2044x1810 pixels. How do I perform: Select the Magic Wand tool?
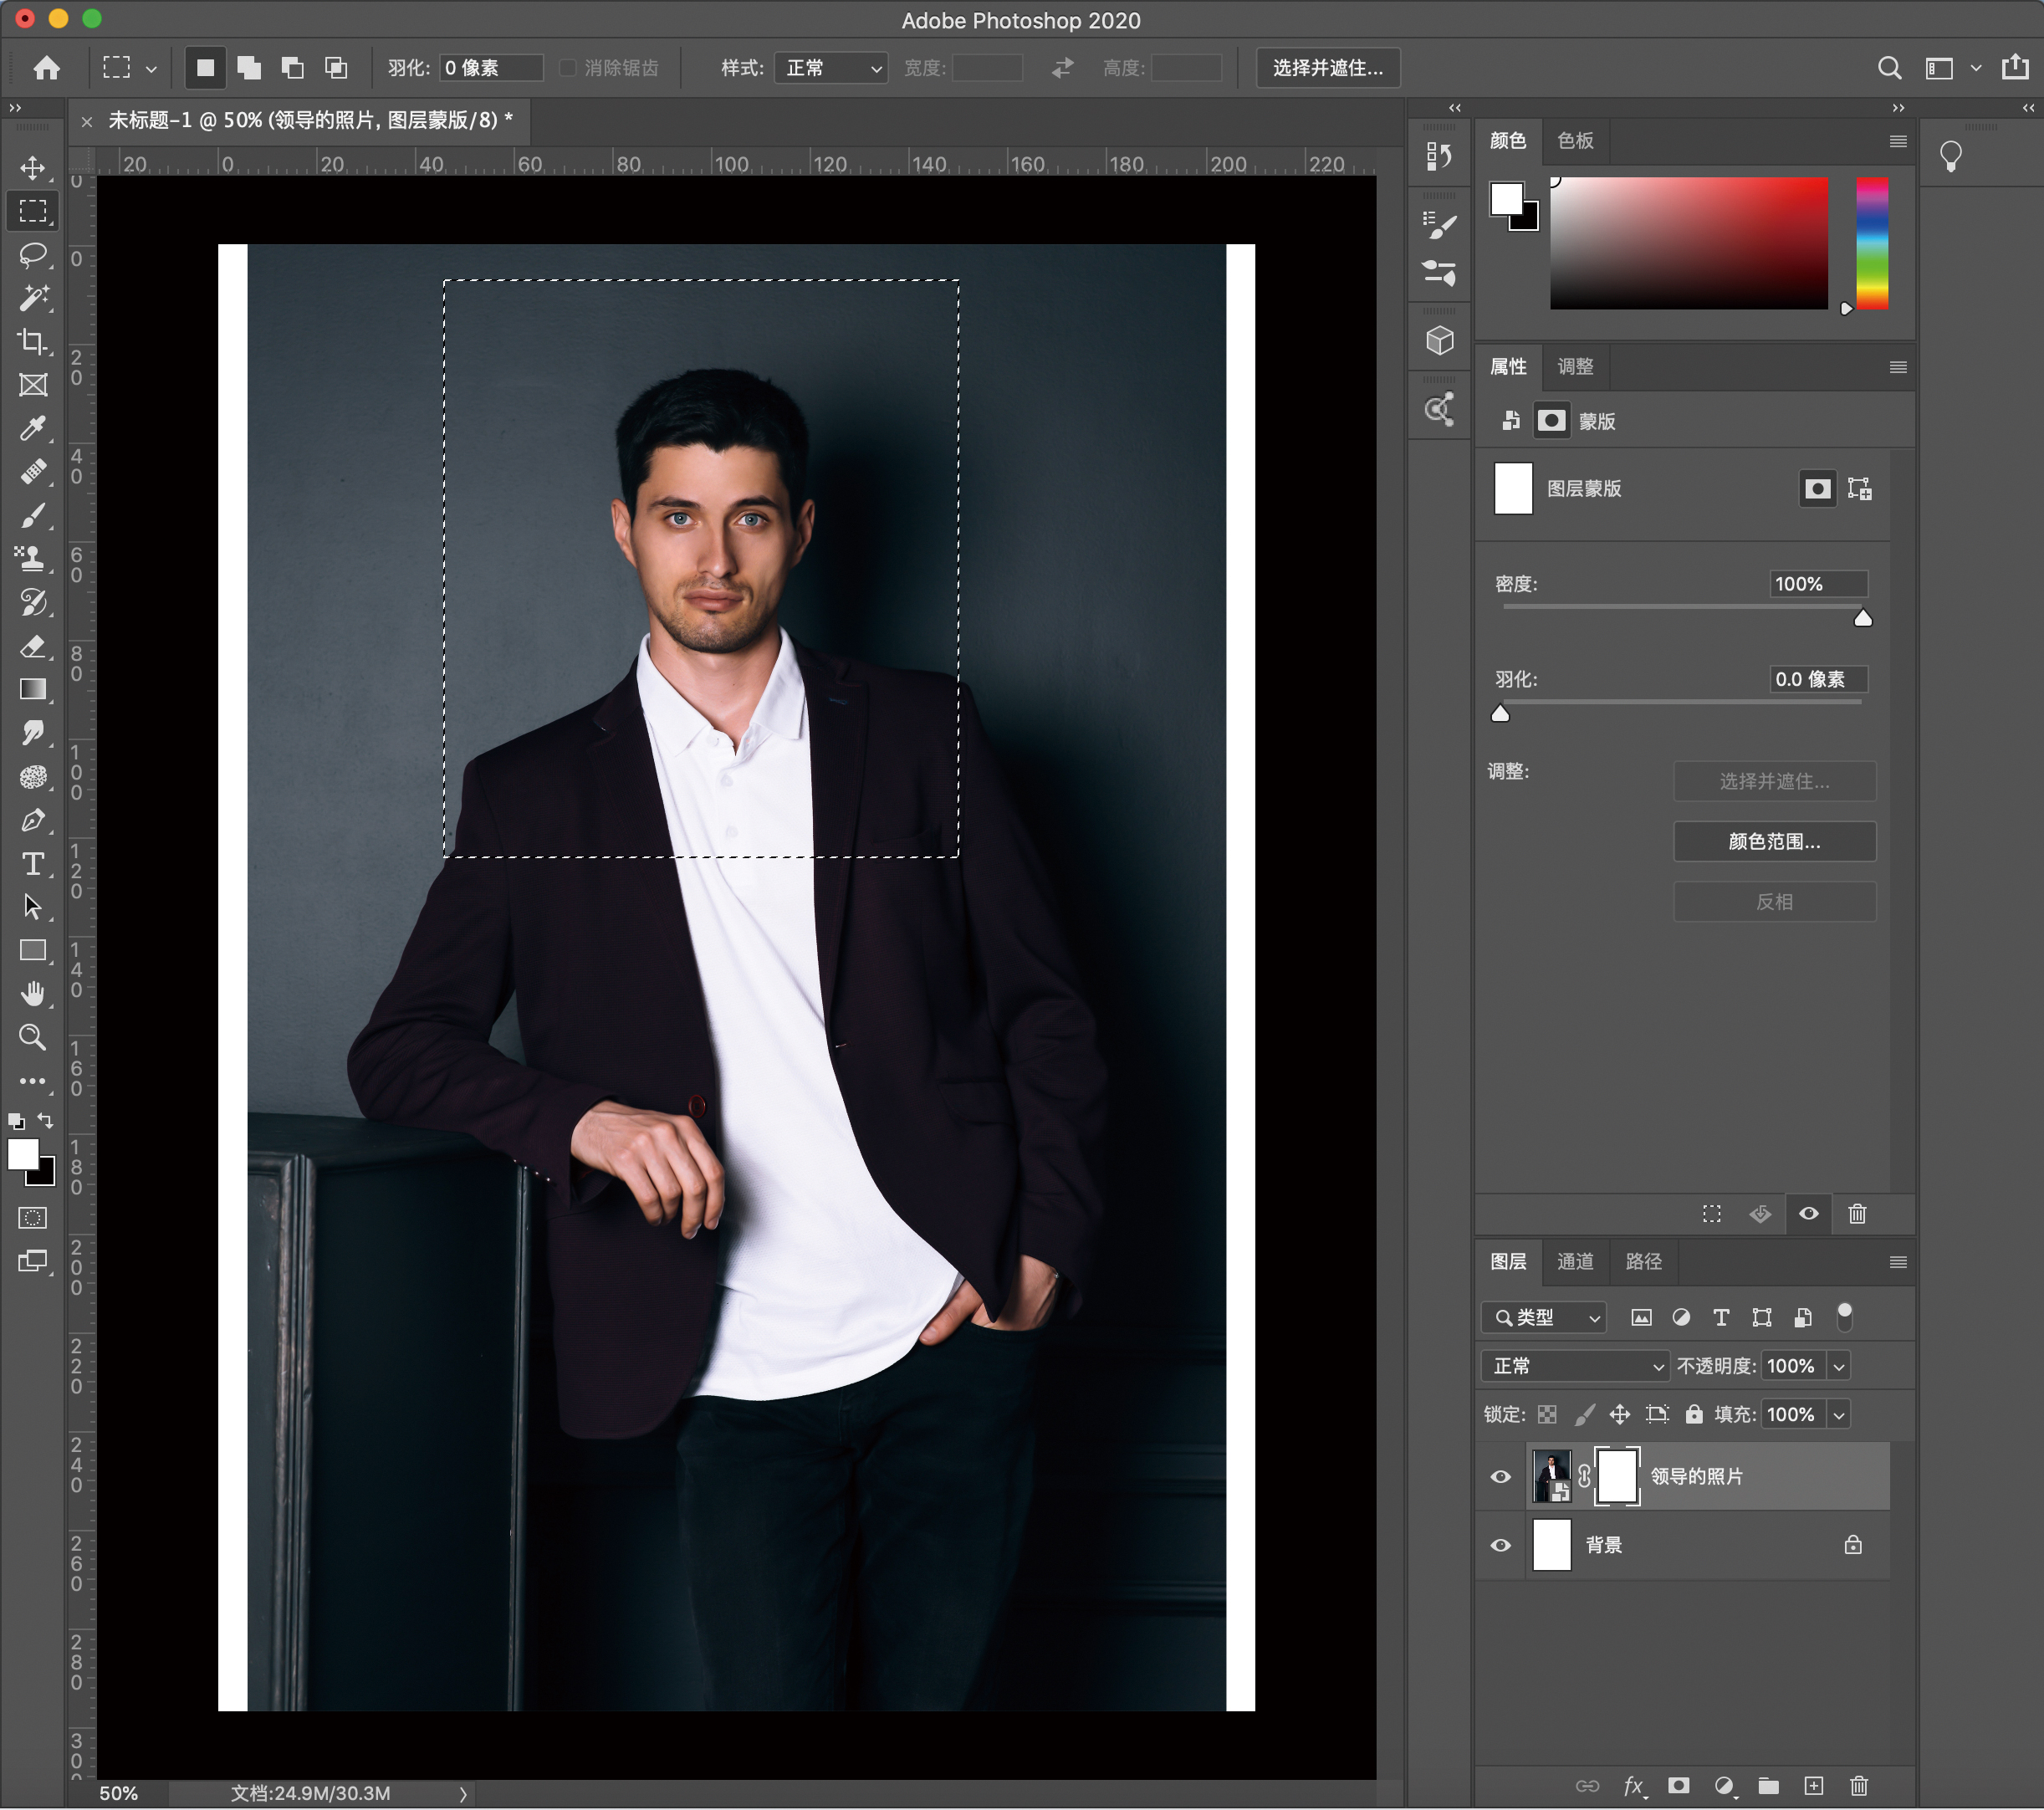coord(33,298)
